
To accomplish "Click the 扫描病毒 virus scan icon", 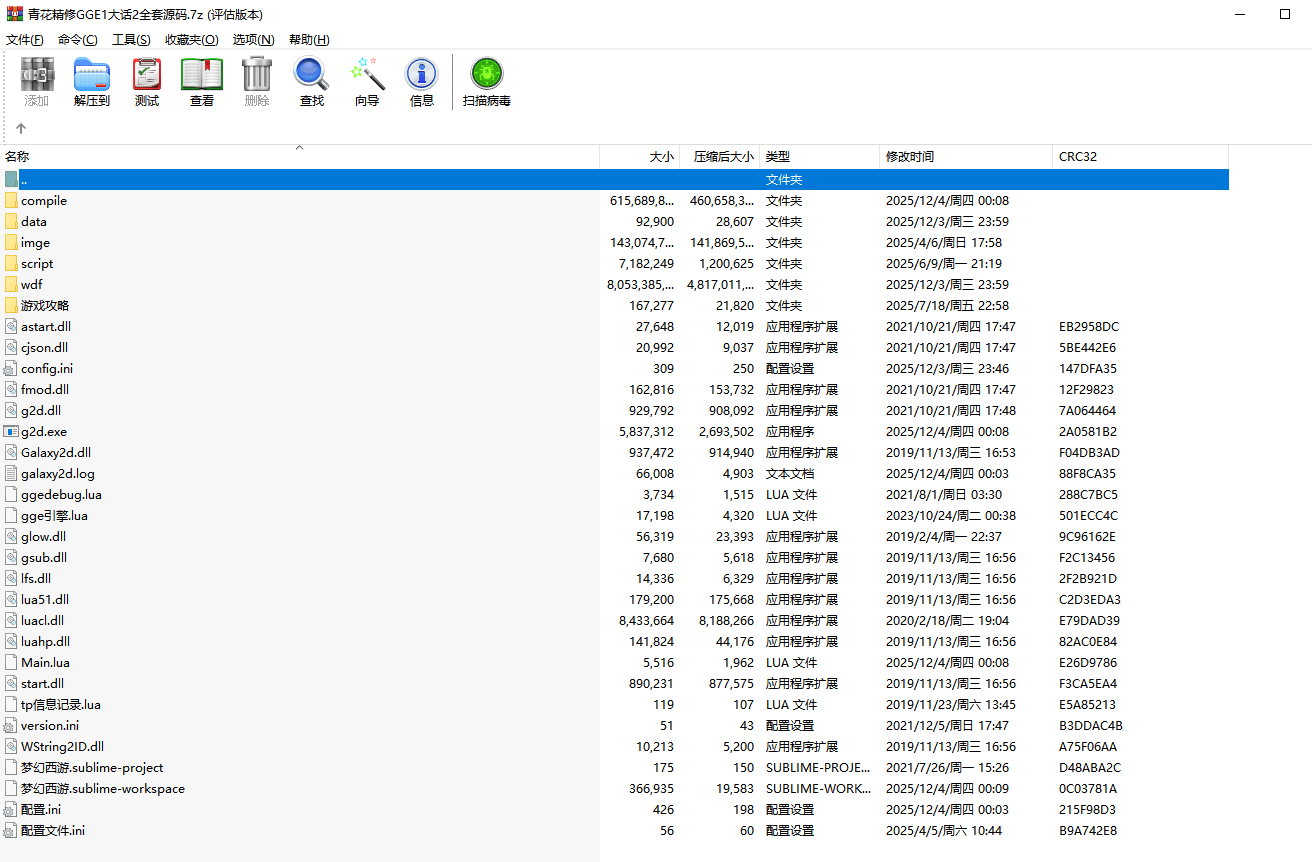I will (x=487, y=81).
